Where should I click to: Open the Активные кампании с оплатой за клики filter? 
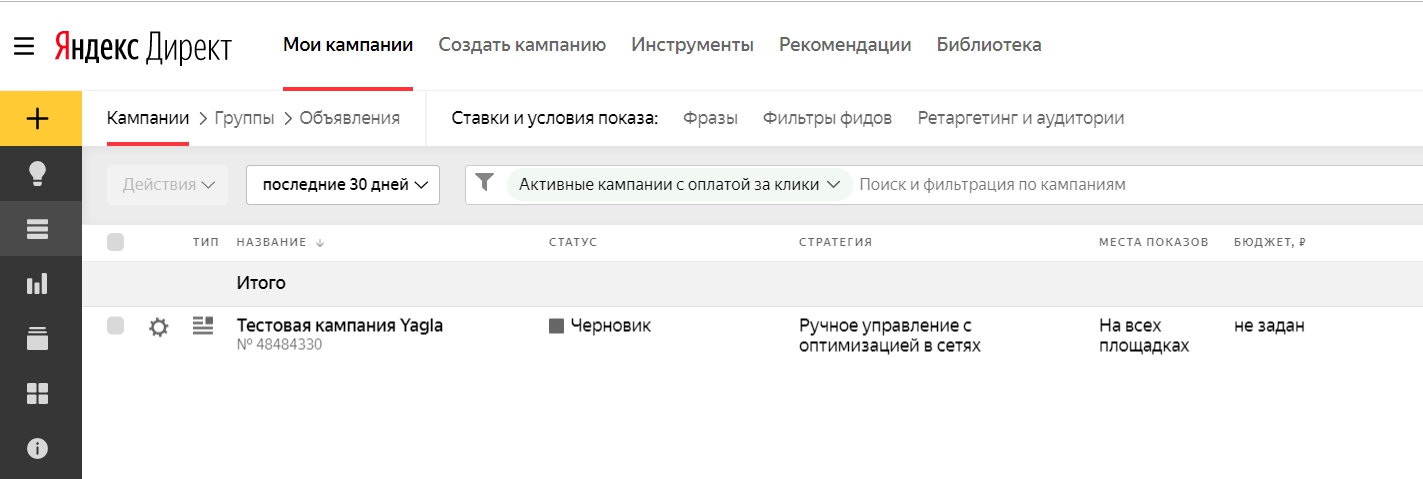(x=679, y=184)
